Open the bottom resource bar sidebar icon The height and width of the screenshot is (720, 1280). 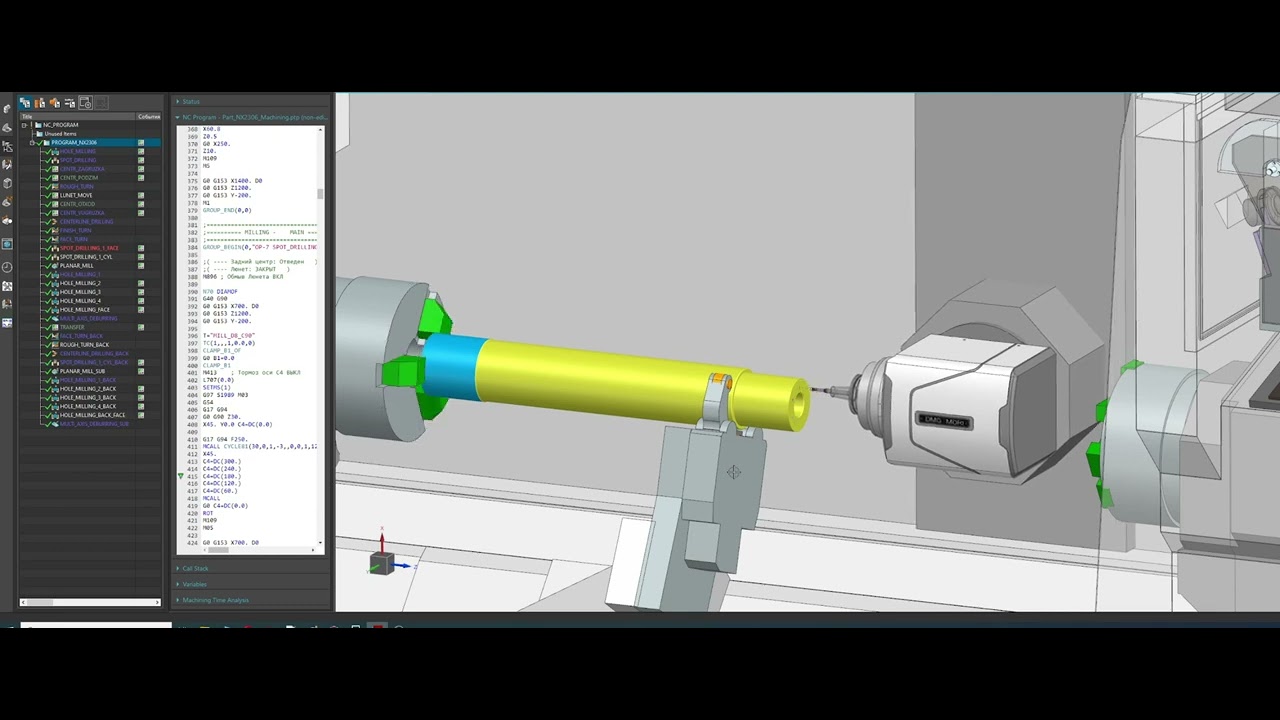click(7, 323)
